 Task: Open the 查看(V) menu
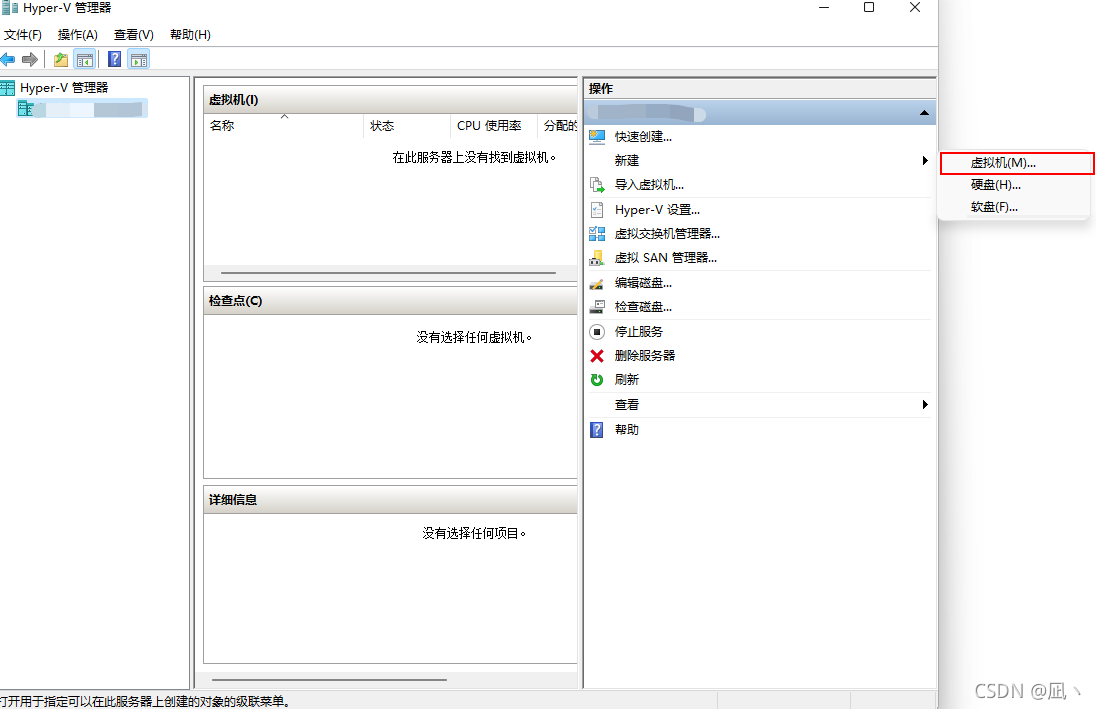pos(134,35)
